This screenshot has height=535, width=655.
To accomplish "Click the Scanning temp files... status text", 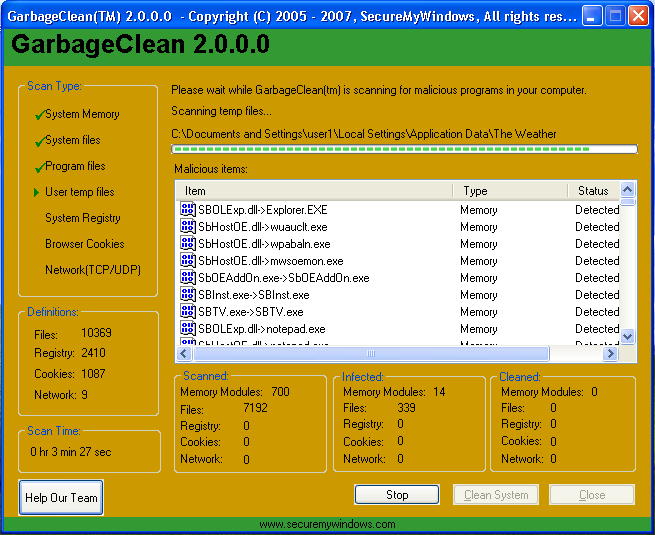I will click(x=221, y=111).
